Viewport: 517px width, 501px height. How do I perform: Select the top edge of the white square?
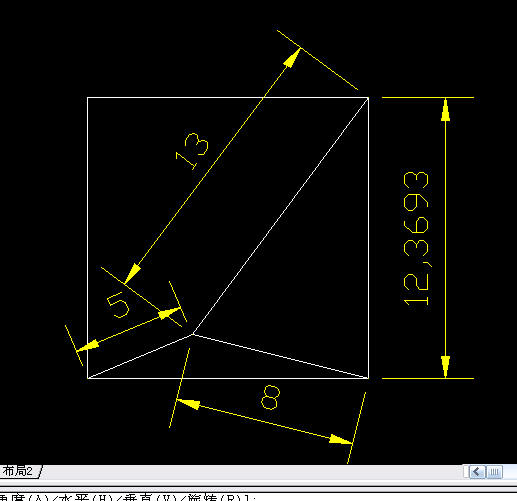click(x=228, y=97)
